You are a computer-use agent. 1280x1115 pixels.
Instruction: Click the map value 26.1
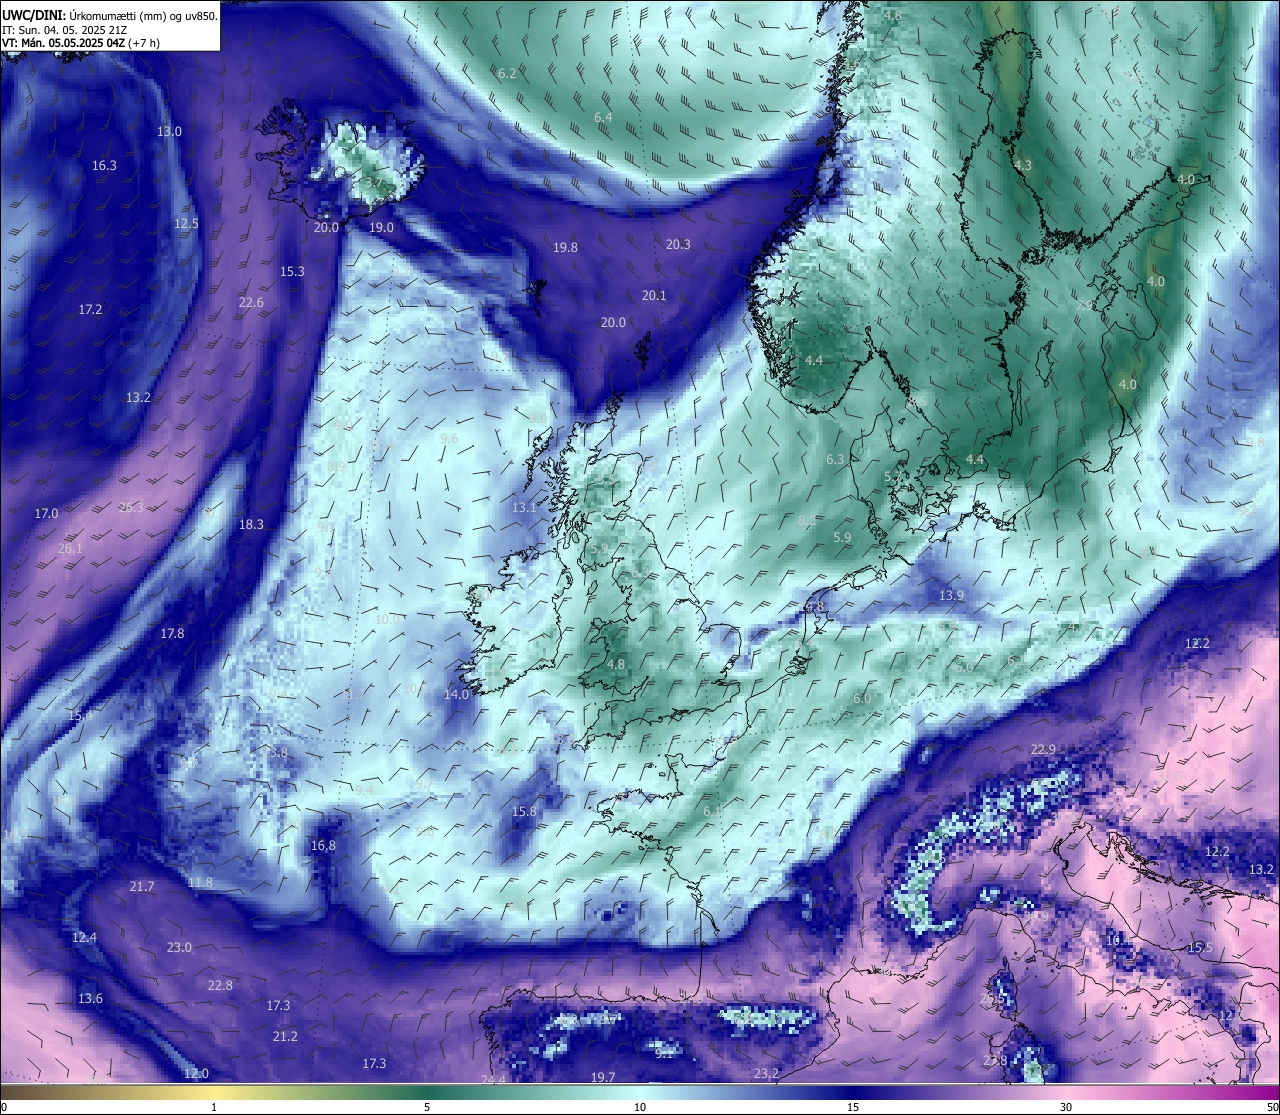point(70,549)
